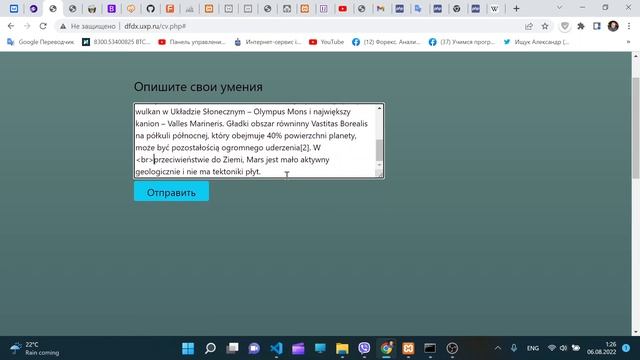Image resolution: width=640 pixels, height=360 pixels.
Task: Switch to the YouTube tab
Action: (x=343, y=9)
